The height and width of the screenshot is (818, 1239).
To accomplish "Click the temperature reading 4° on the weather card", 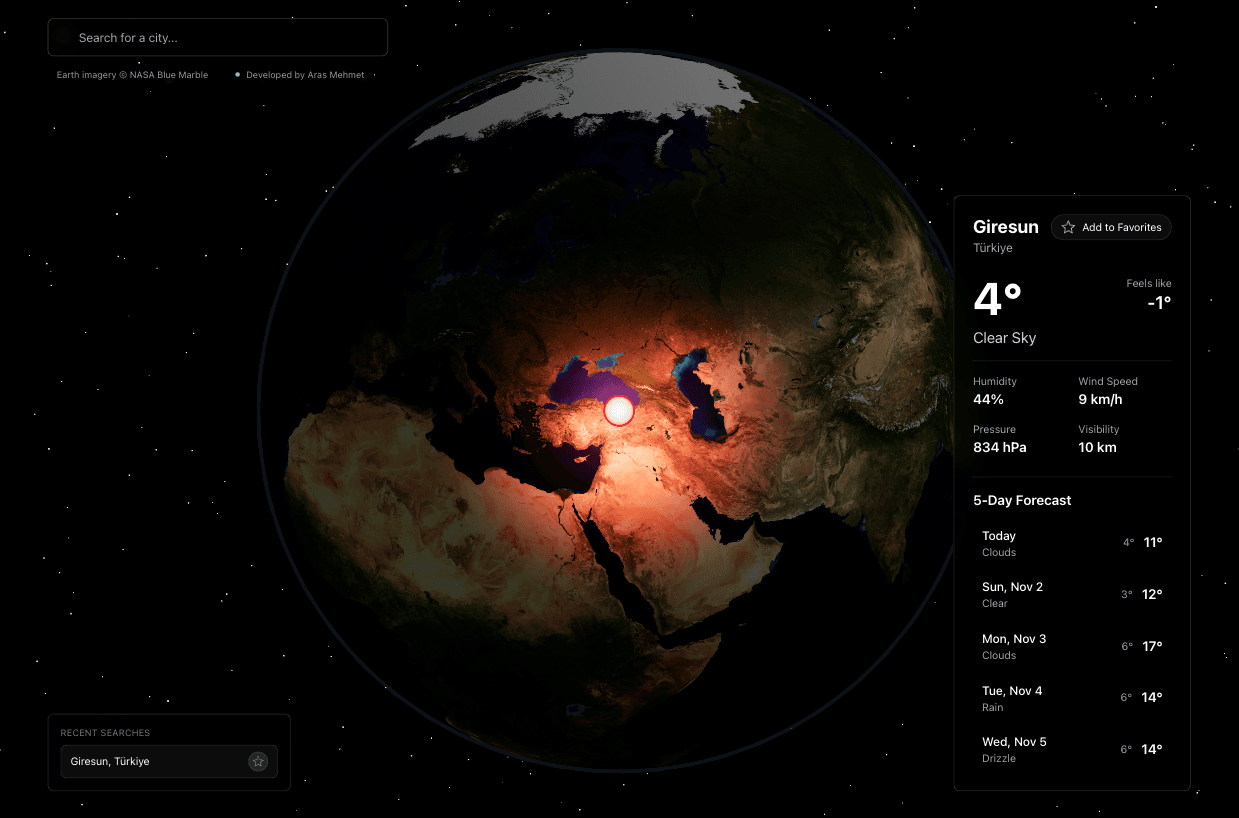I will click(x=996, y=298).
